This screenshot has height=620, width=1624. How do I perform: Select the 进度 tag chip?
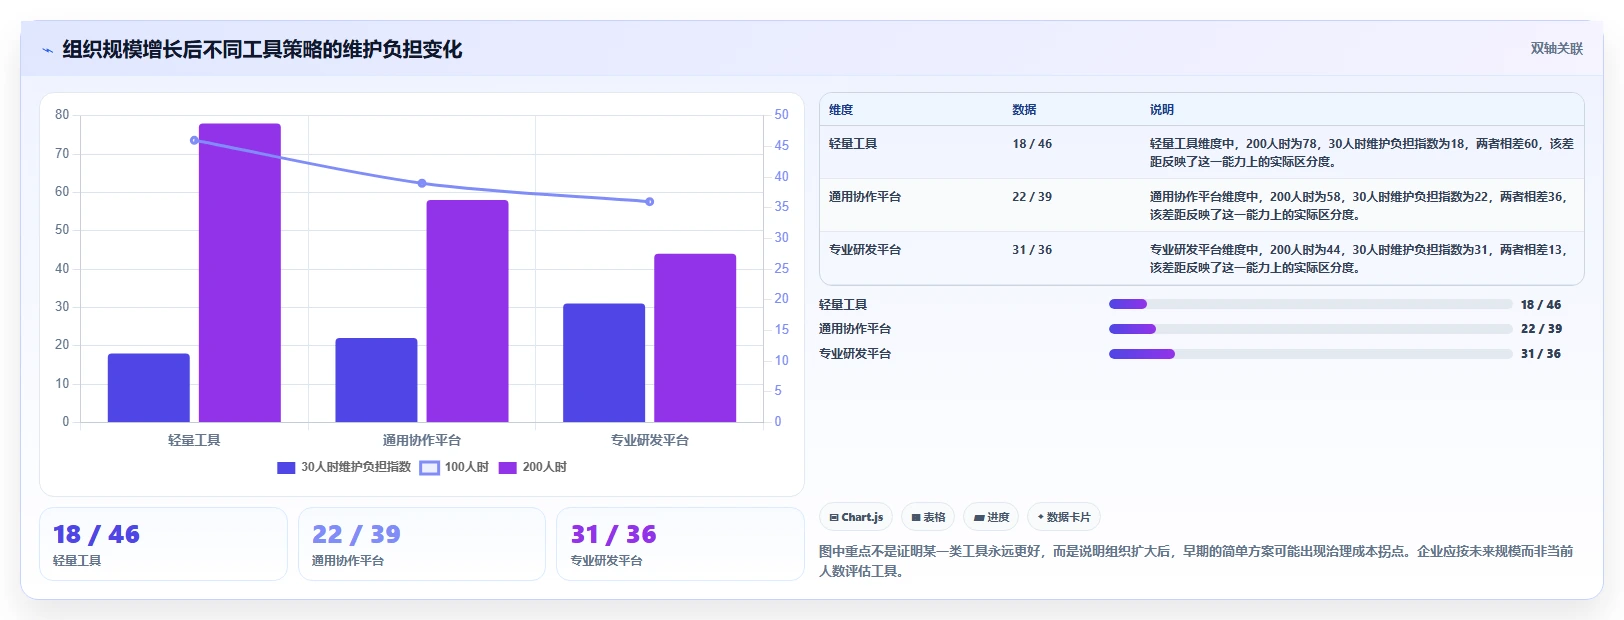[x=991, y=517]
